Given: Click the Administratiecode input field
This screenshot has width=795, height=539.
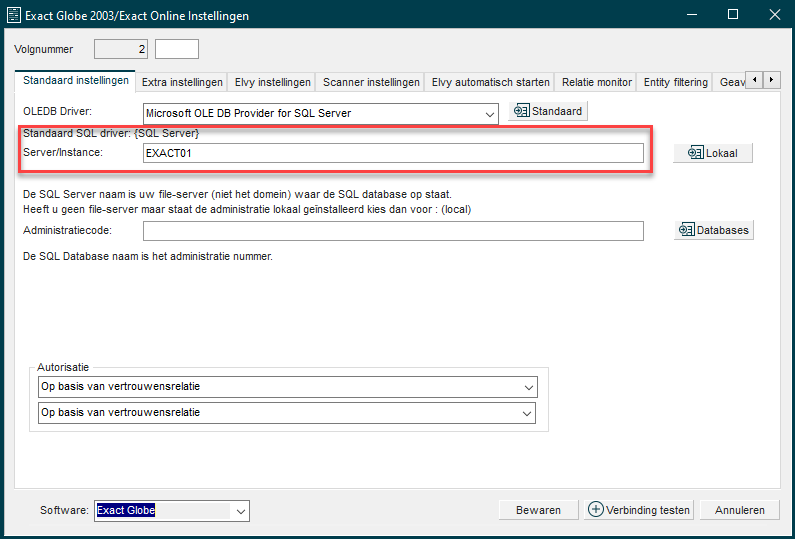Looking at the screenshot, I should pyautogui.click(x=393, y=231).
